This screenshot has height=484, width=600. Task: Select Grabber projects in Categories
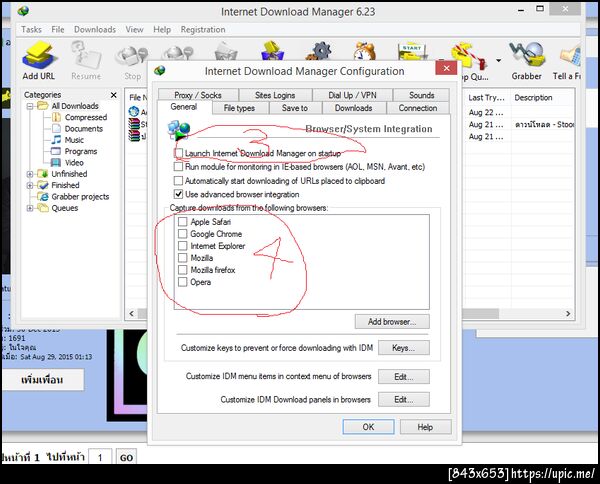tap(80, 197)
